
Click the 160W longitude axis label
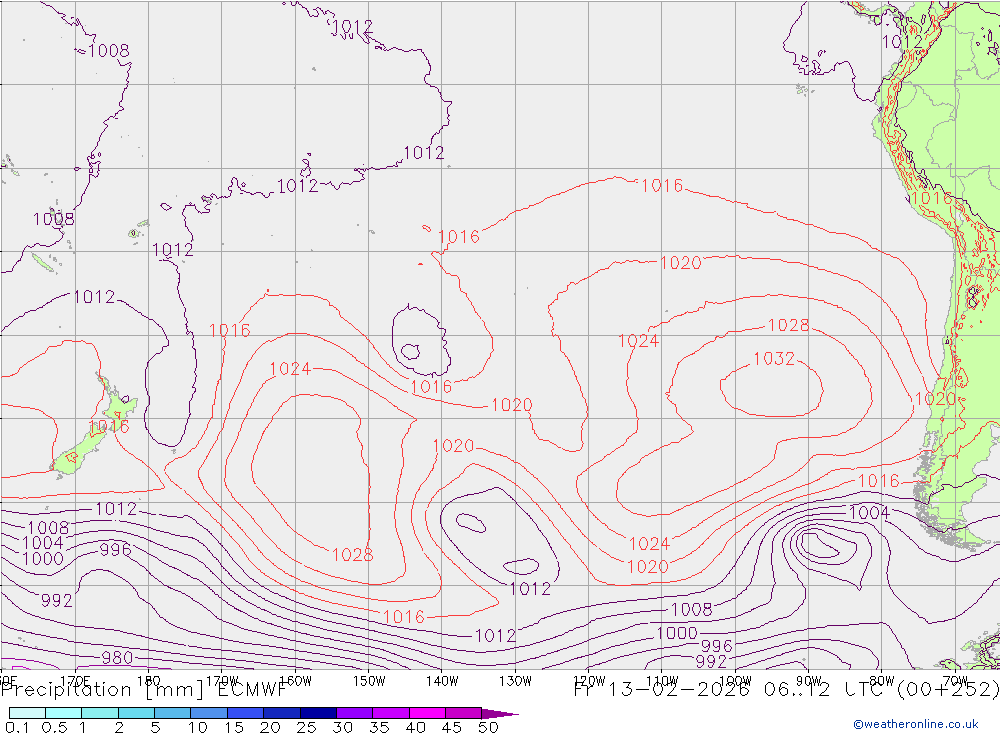tap(295, 681)
